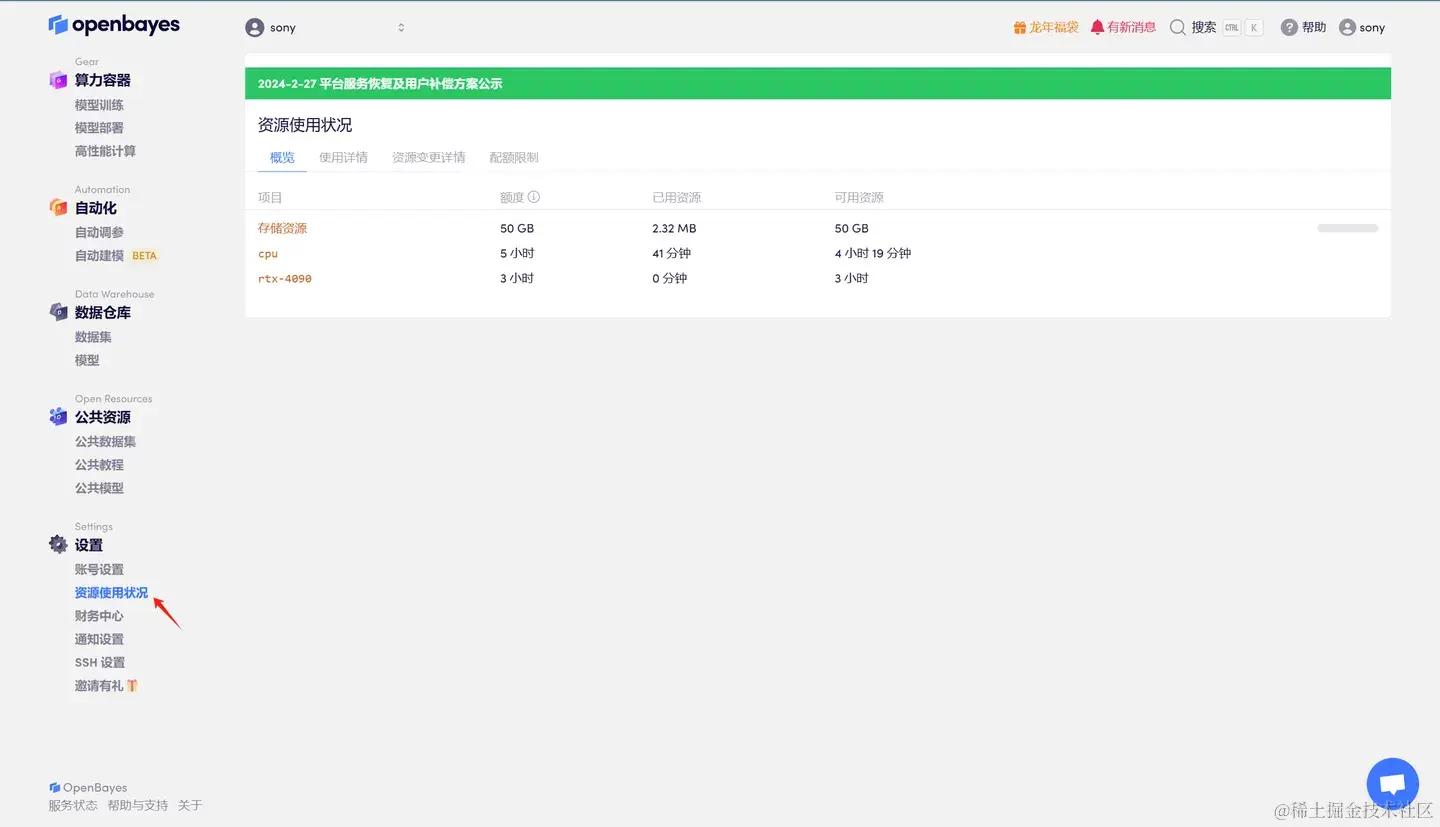Select 资源使用状况 in sidebar
The image size is (1440, 827).
(x=111, y=593)
